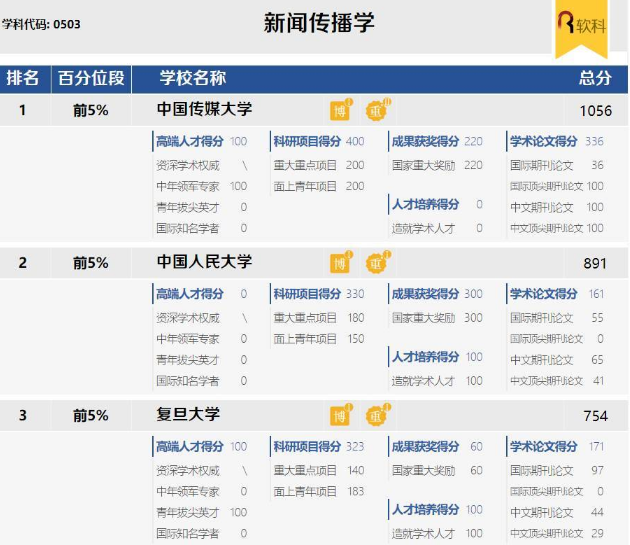Select the 复旦大学 school name
The height and width of the screenshot is (545, 630).
(x=189, y=414)
